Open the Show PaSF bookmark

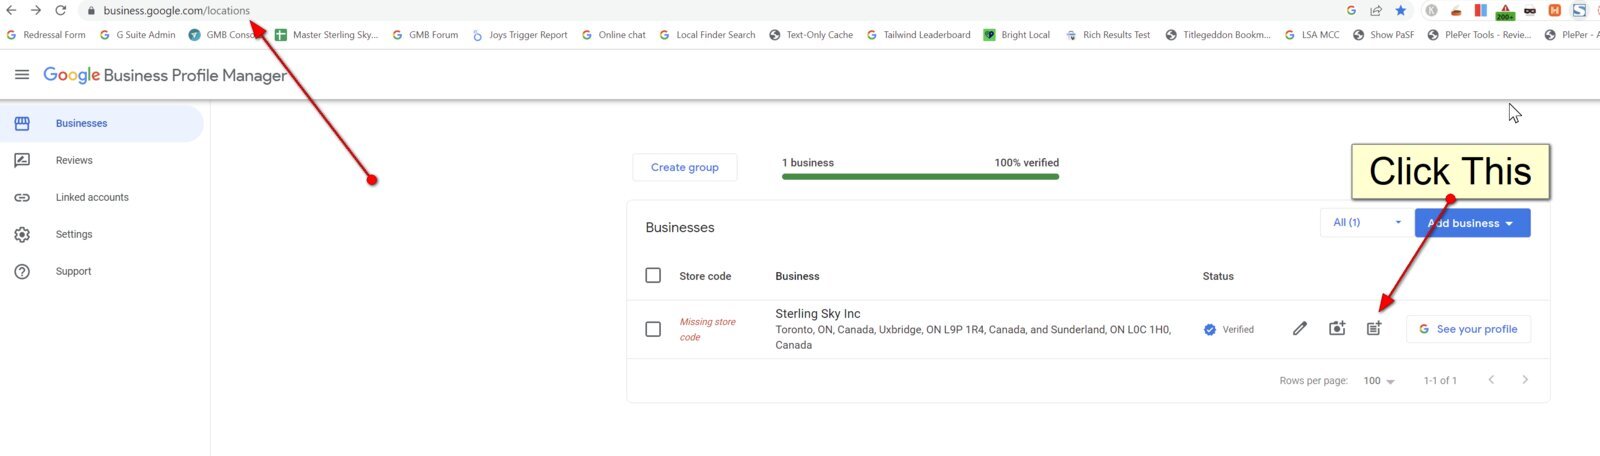click(1384, 35)
